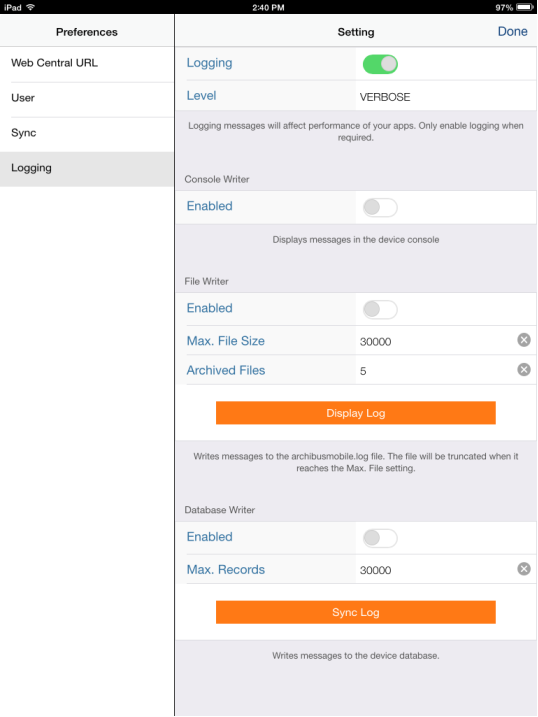Tap Done to close settings

[512, 32]
